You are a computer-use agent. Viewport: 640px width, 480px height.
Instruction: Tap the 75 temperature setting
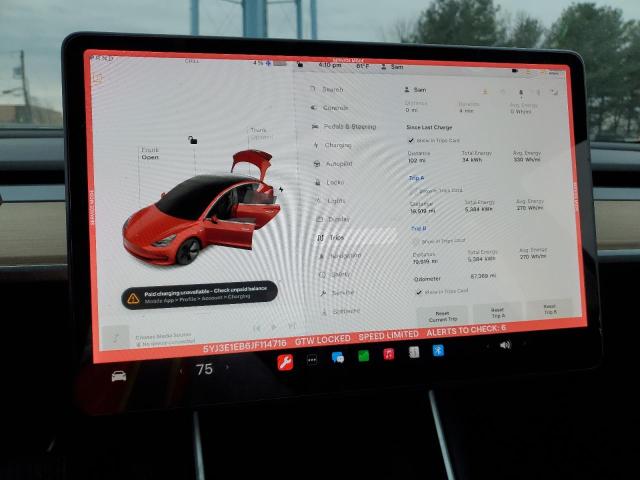pyautogui.click(x=204, y=369)
